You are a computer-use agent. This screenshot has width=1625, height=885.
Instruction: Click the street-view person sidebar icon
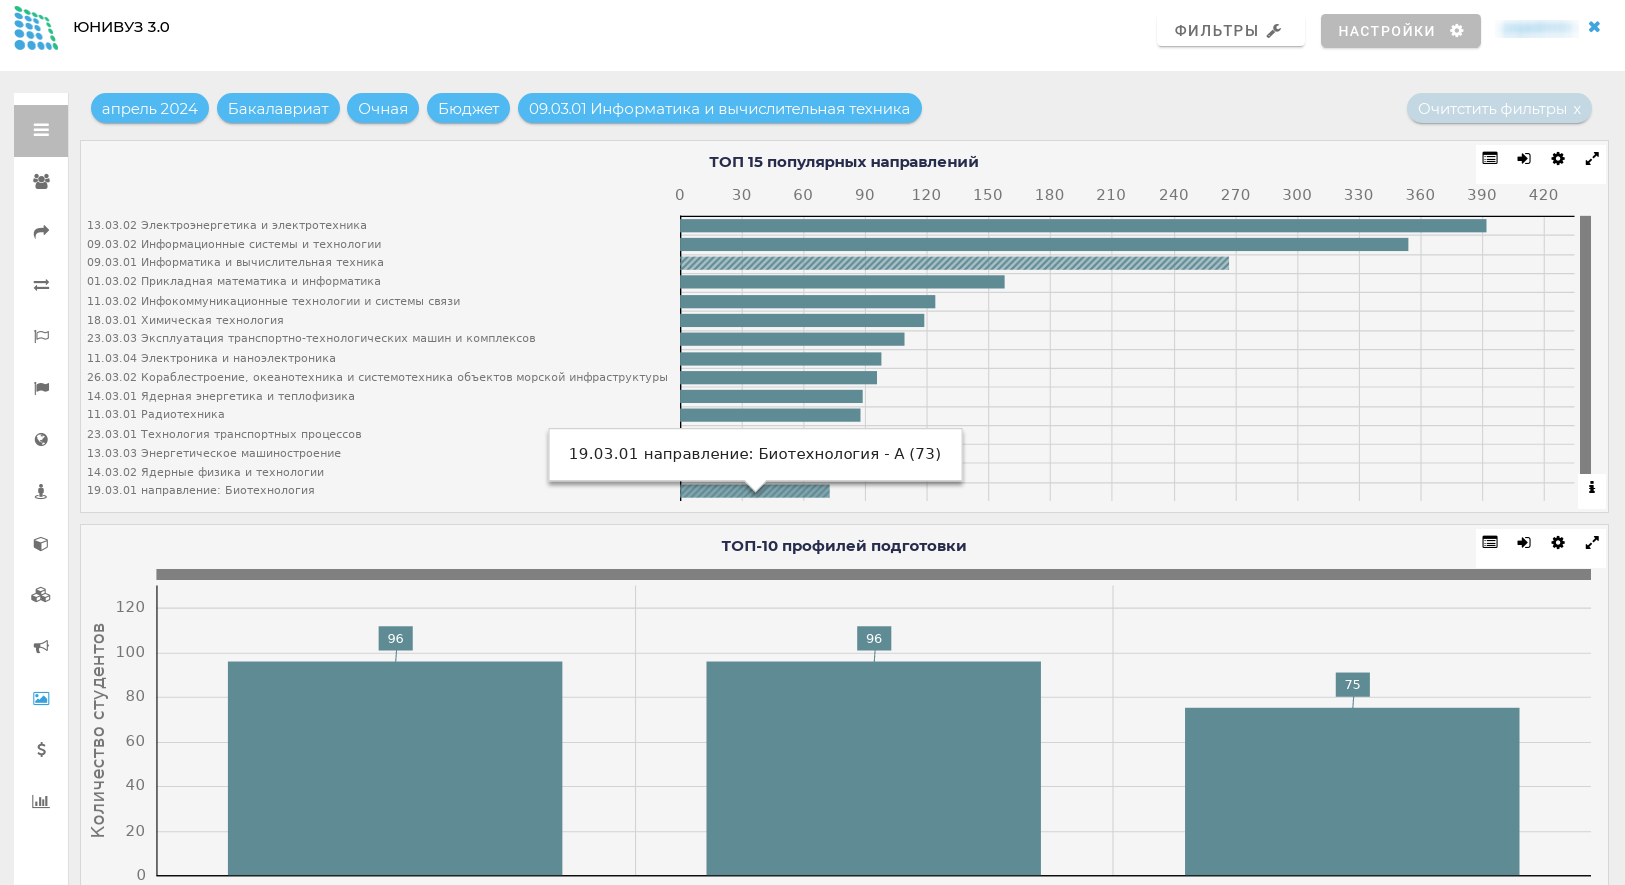[x=41, y=491]
